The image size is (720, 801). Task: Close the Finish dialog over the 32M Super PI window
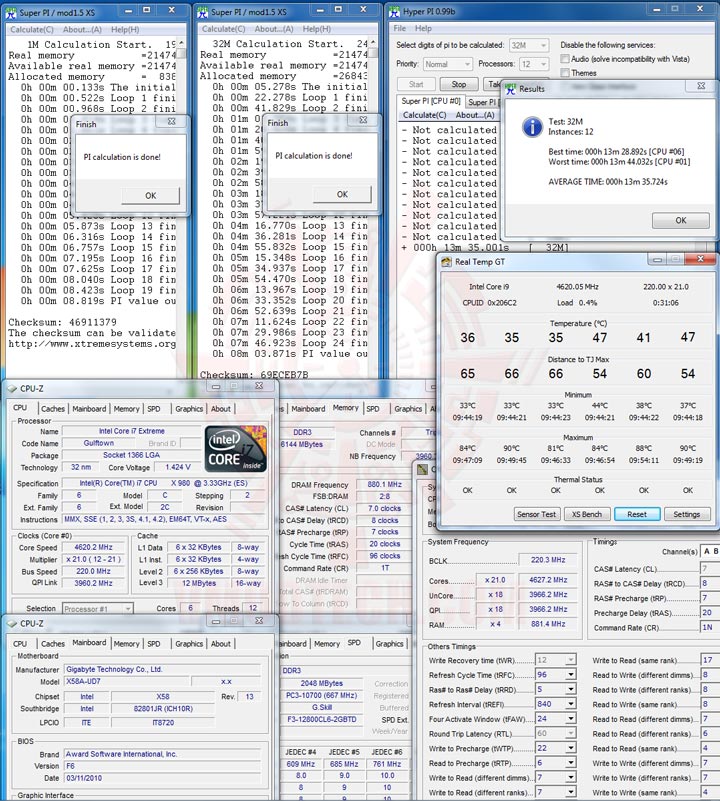[x=363, y=120]
